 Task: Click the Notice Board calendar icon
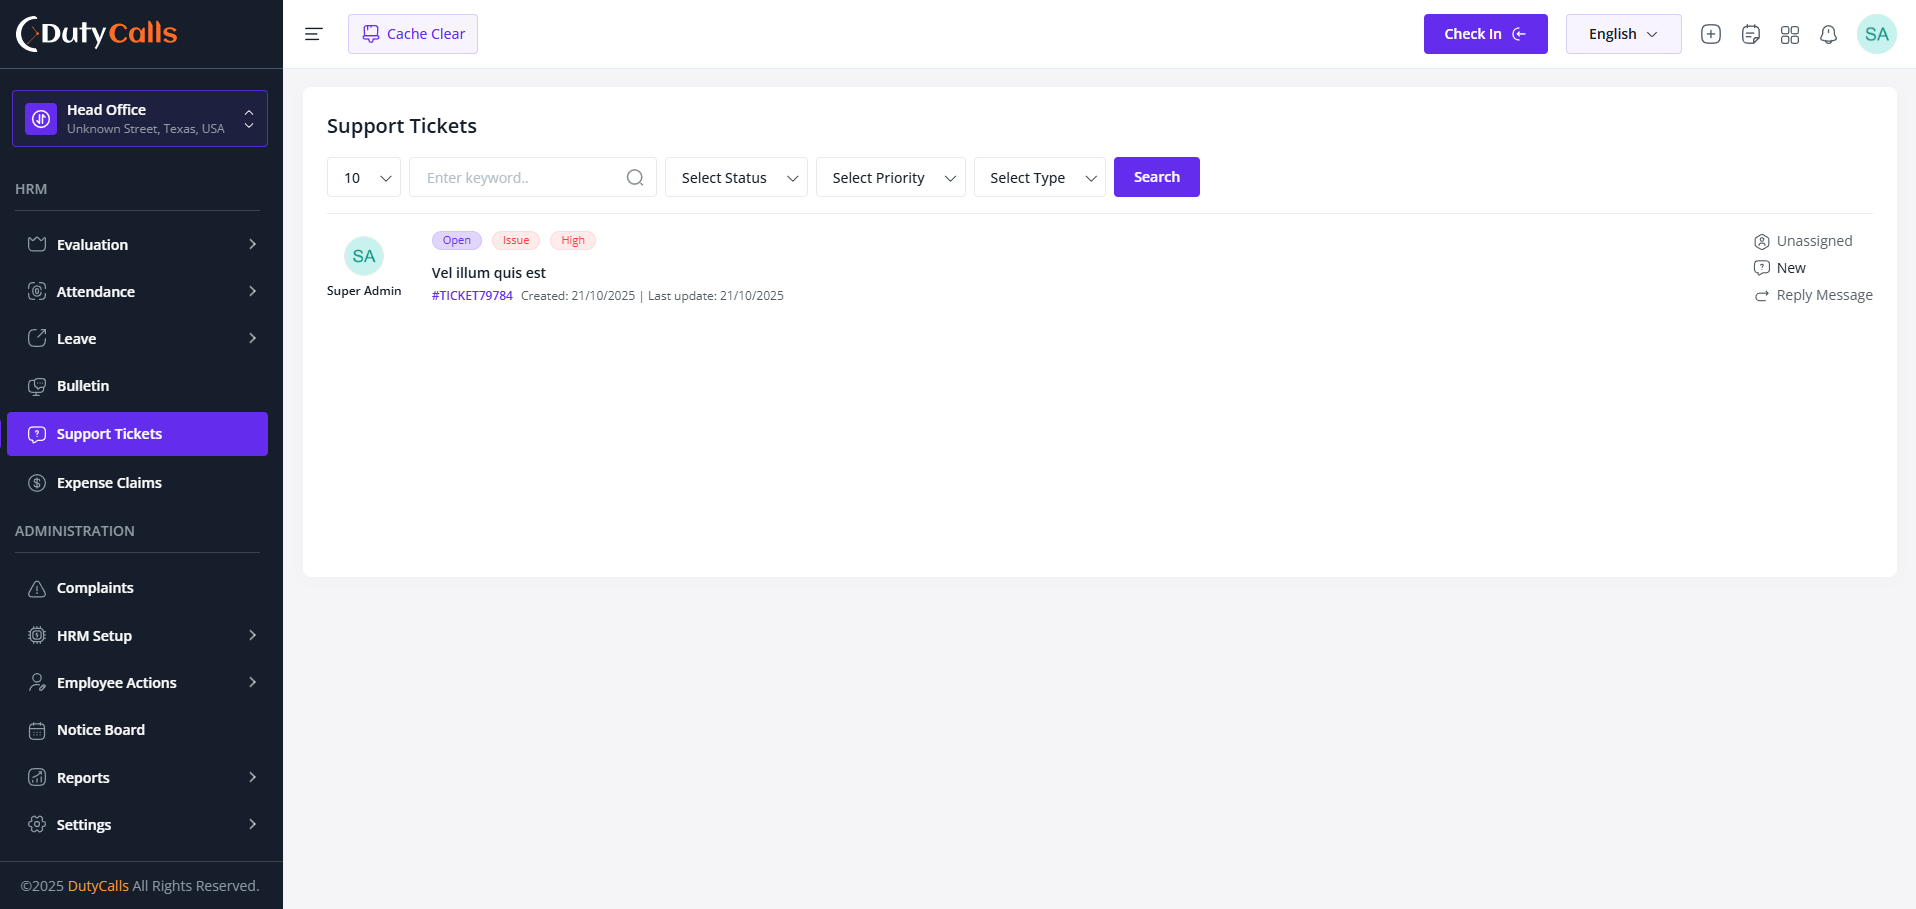click(x=37, y=730)
